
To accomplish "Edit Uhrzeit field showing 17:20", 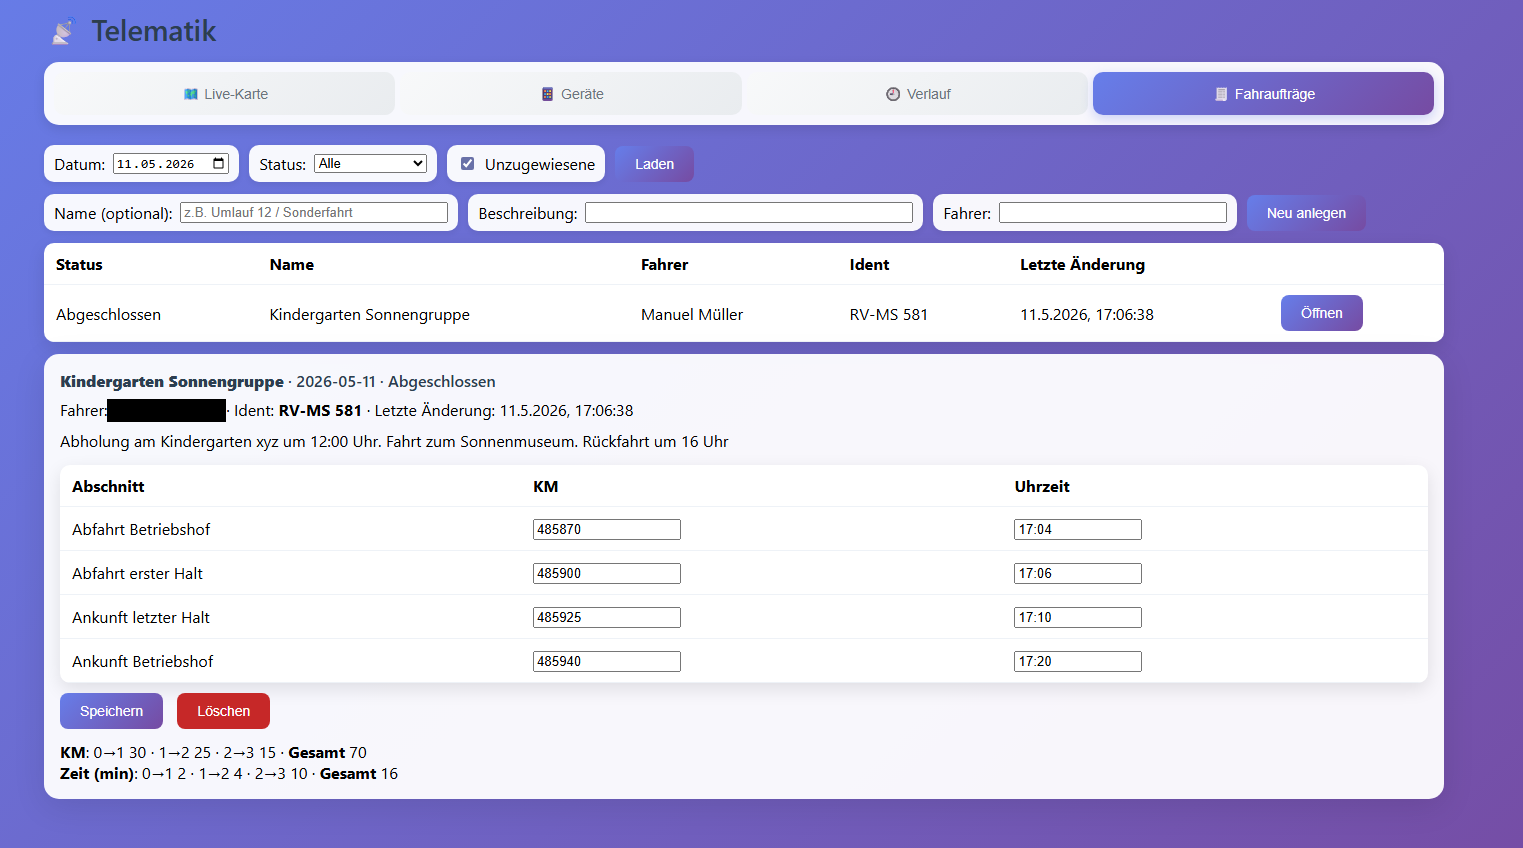I will pyautogui.click(x=1078, y=661).
